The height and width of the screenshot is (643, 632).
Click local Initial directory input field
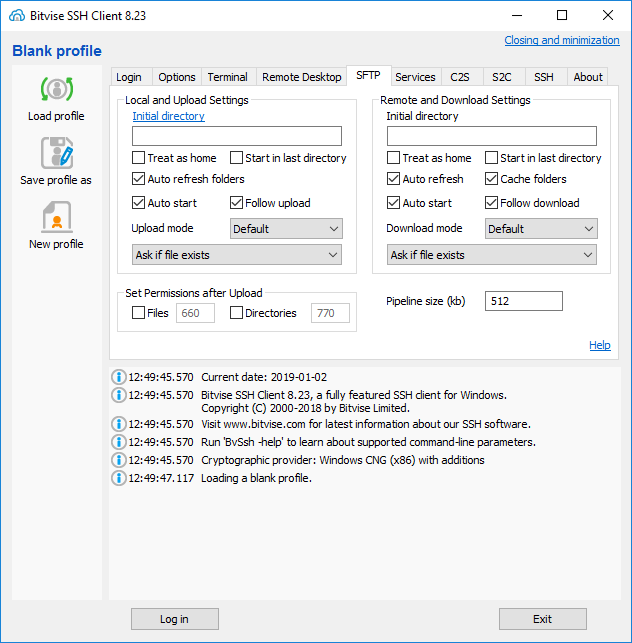(237, 136)
